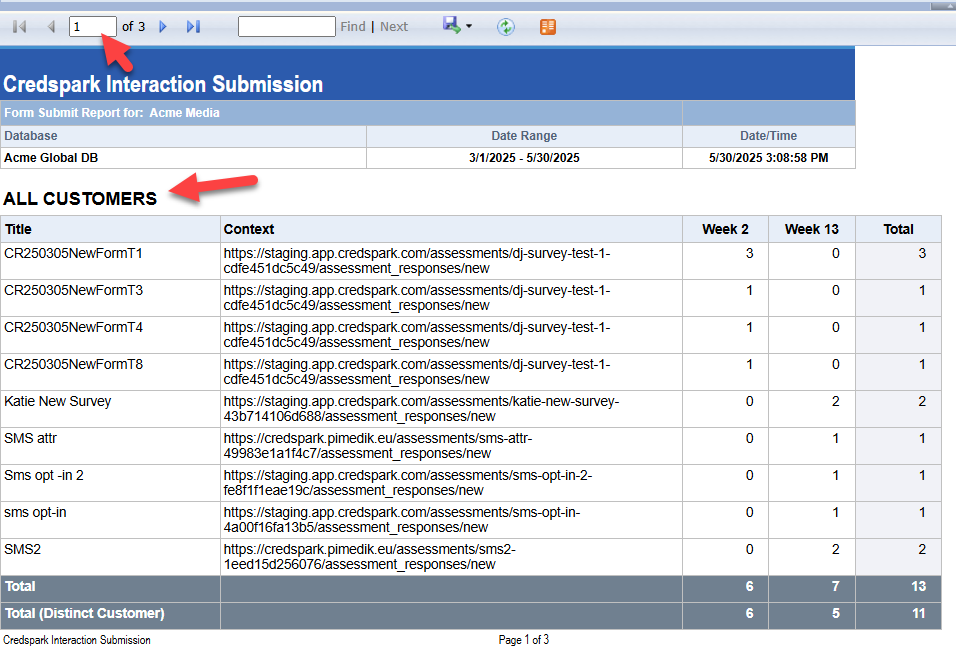Click the Week 13 column header
Image resolution: width=956 pixels, height=649 pixels.
(x=811, y=229)
